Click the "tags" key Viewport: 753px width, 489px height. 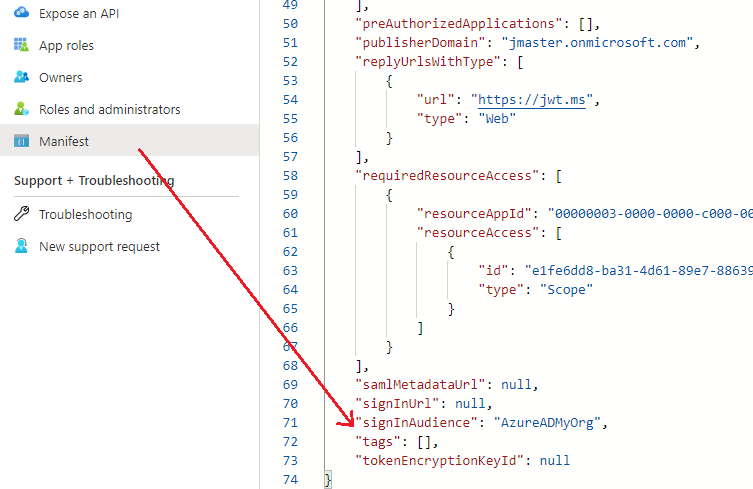(x=377, y=441)
